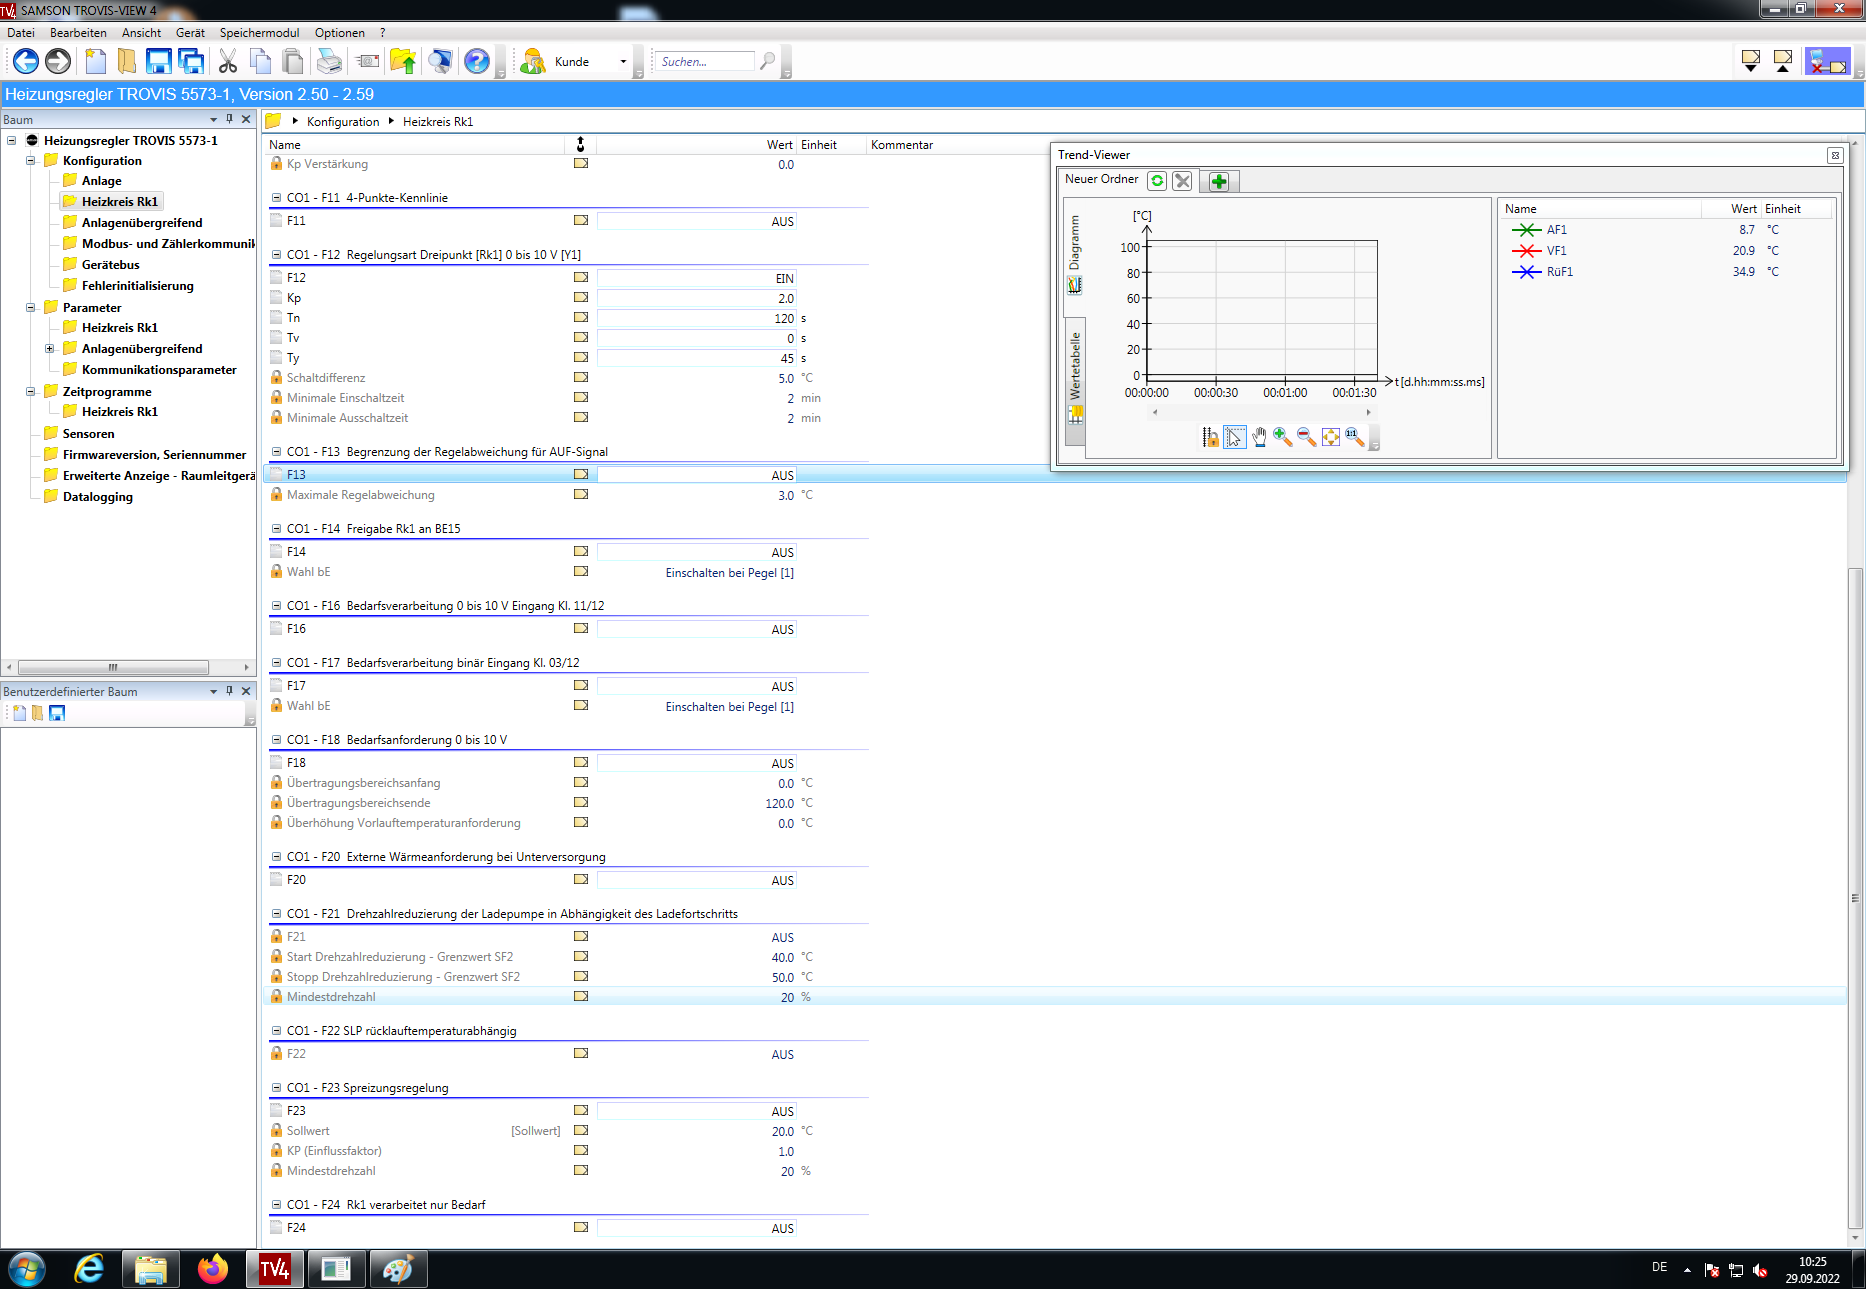Open the Optionen menu

[x=340, y=33]
